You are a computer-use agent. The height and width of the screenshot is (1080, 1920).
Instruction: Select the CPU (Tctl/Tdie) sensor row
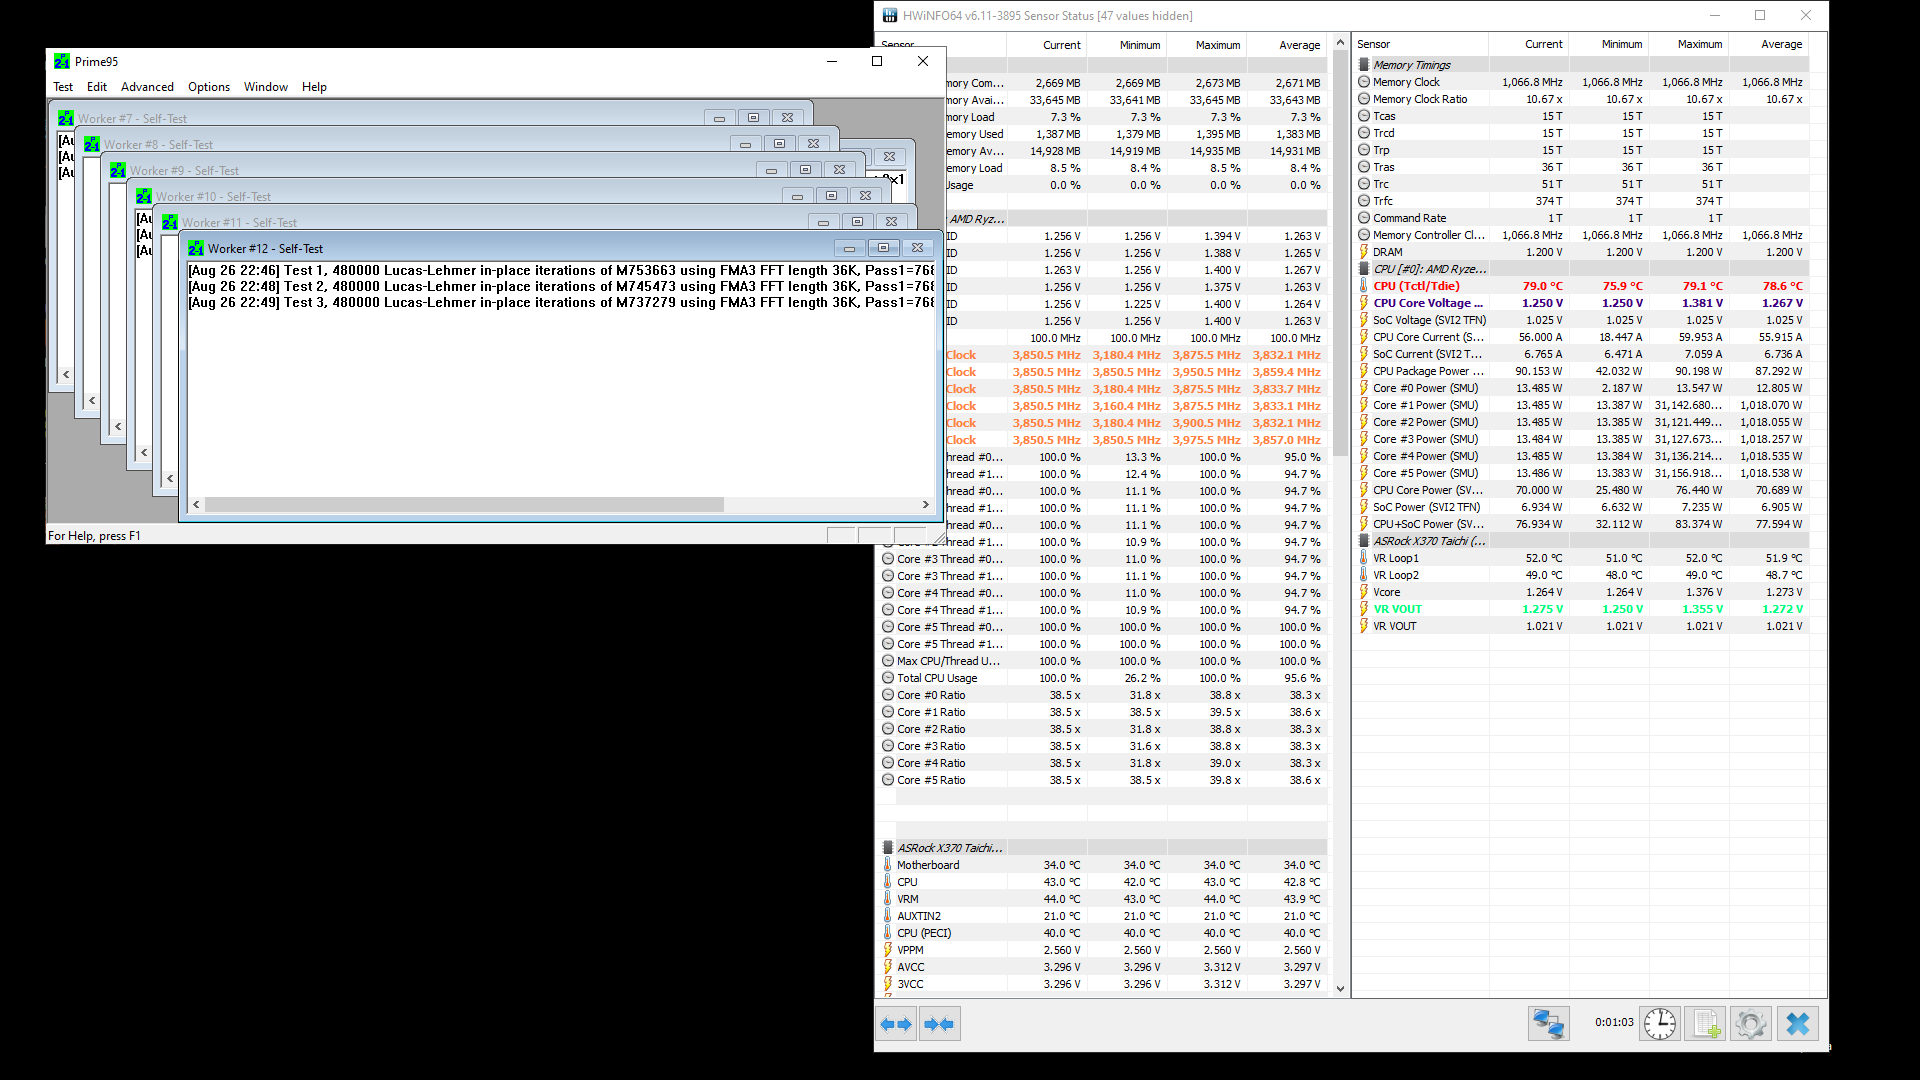(1416, 286)
